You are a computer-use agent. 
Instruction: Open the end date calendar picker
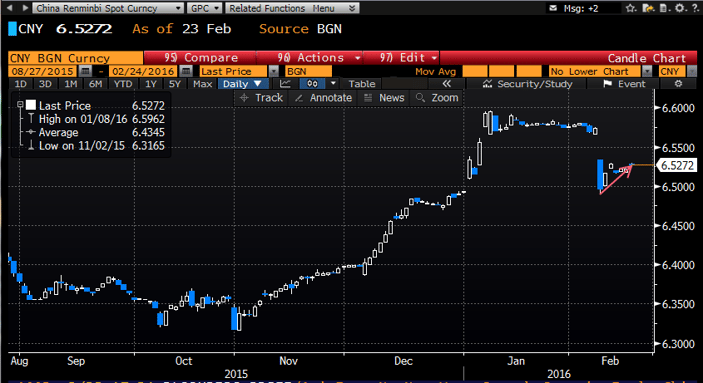point(186,71)
